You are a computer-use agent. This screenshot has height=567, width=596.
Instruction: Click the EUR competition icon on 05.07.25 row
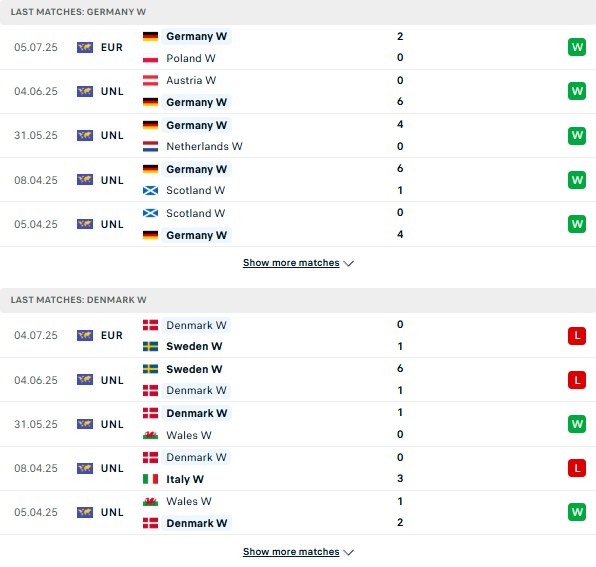click(85, 48)
